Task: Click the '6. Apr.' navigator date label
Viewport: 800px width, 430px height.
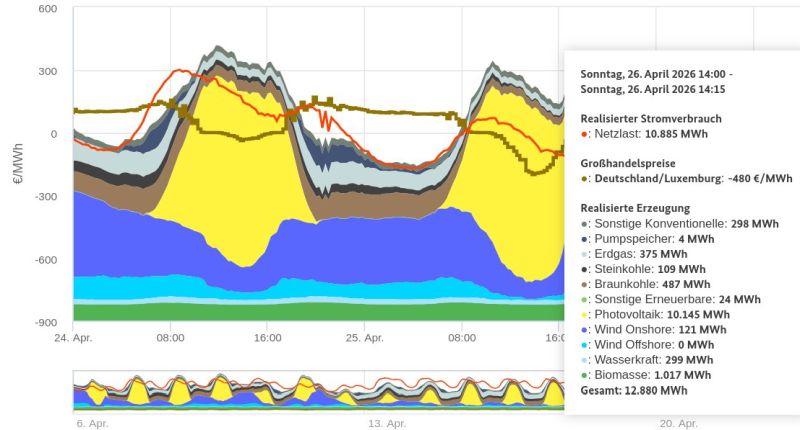Action: (92, 423)
